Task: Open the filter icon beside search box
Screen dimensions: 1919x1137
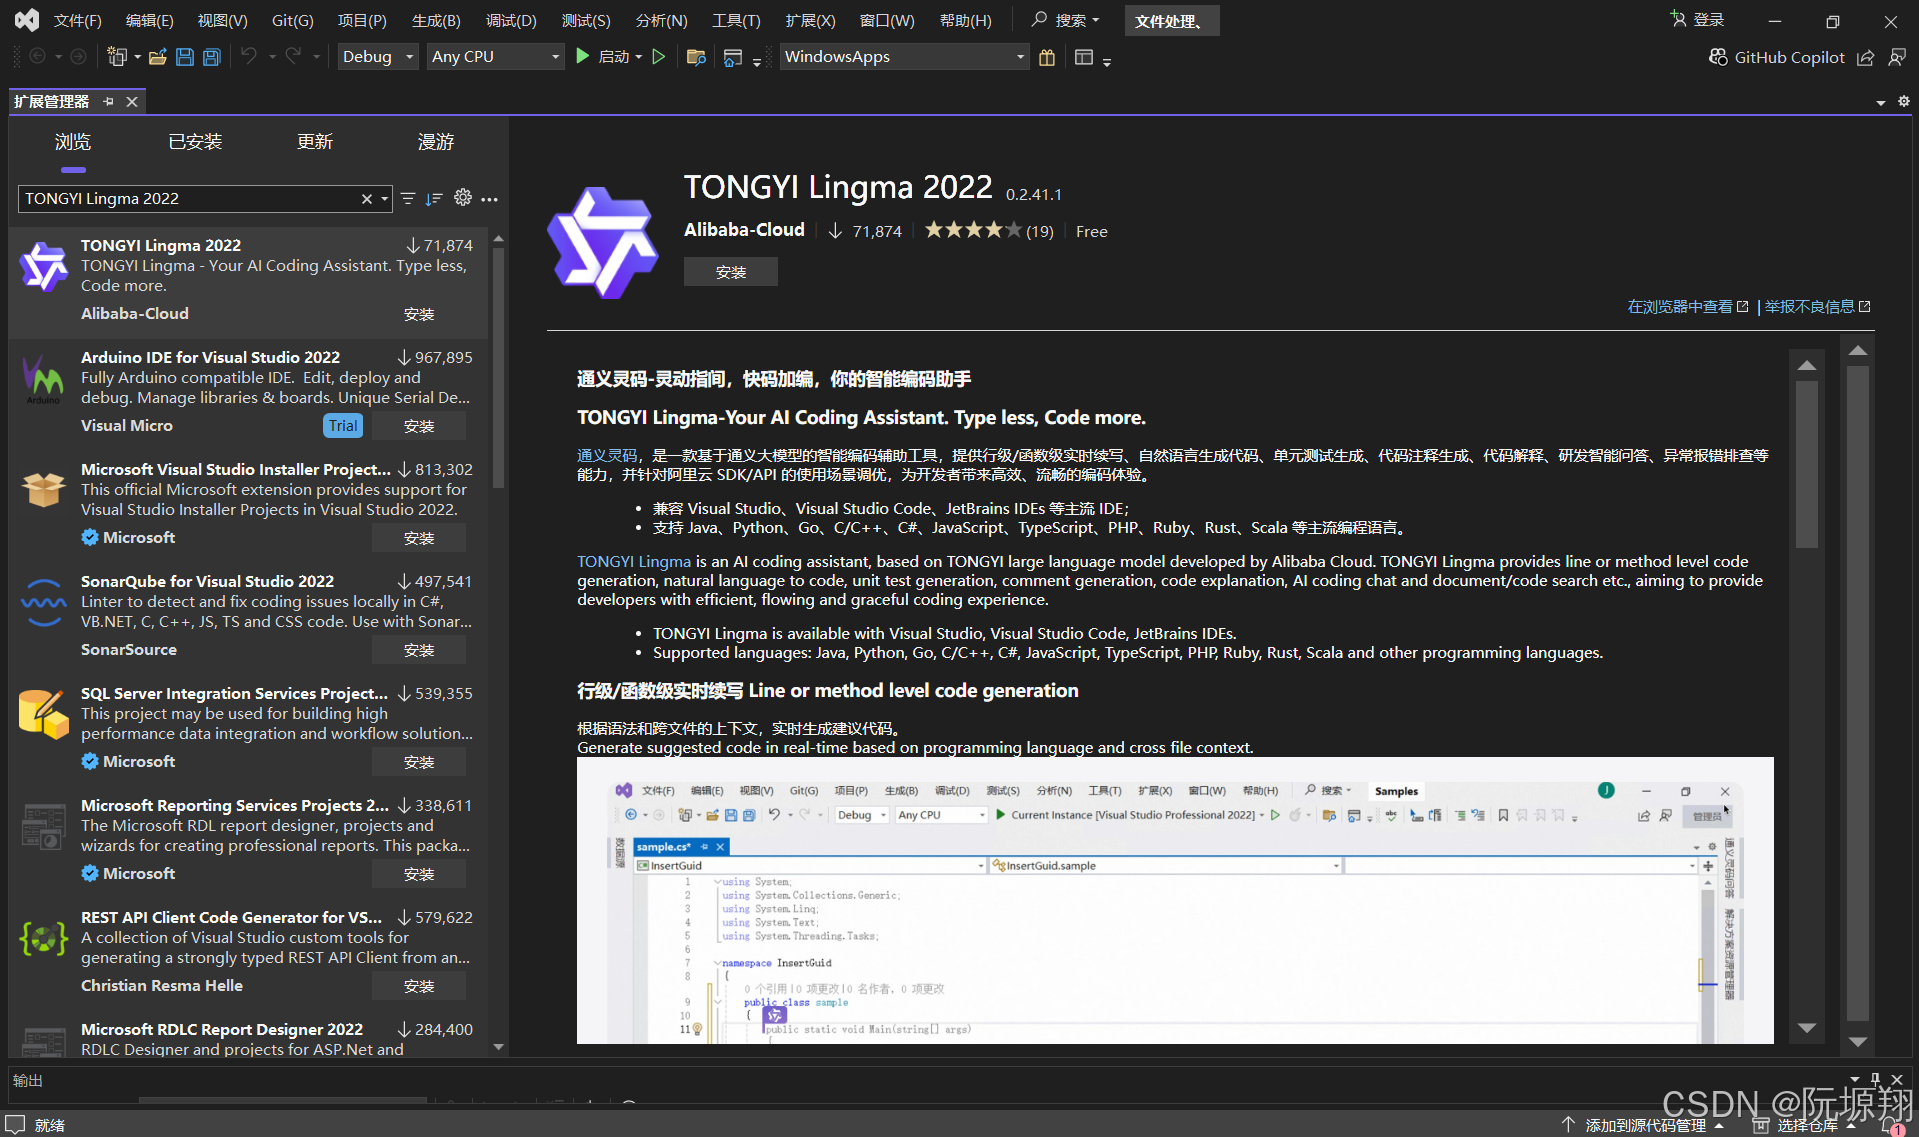Action: pos(408,199)
